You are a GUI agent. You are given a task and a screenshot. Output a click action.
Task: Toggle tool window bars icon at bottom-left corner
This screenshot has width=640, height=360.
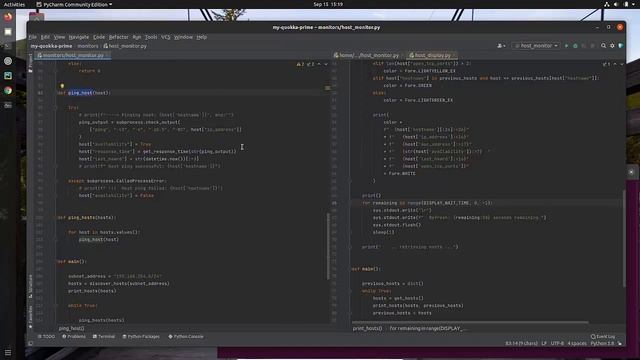(30, 344)
